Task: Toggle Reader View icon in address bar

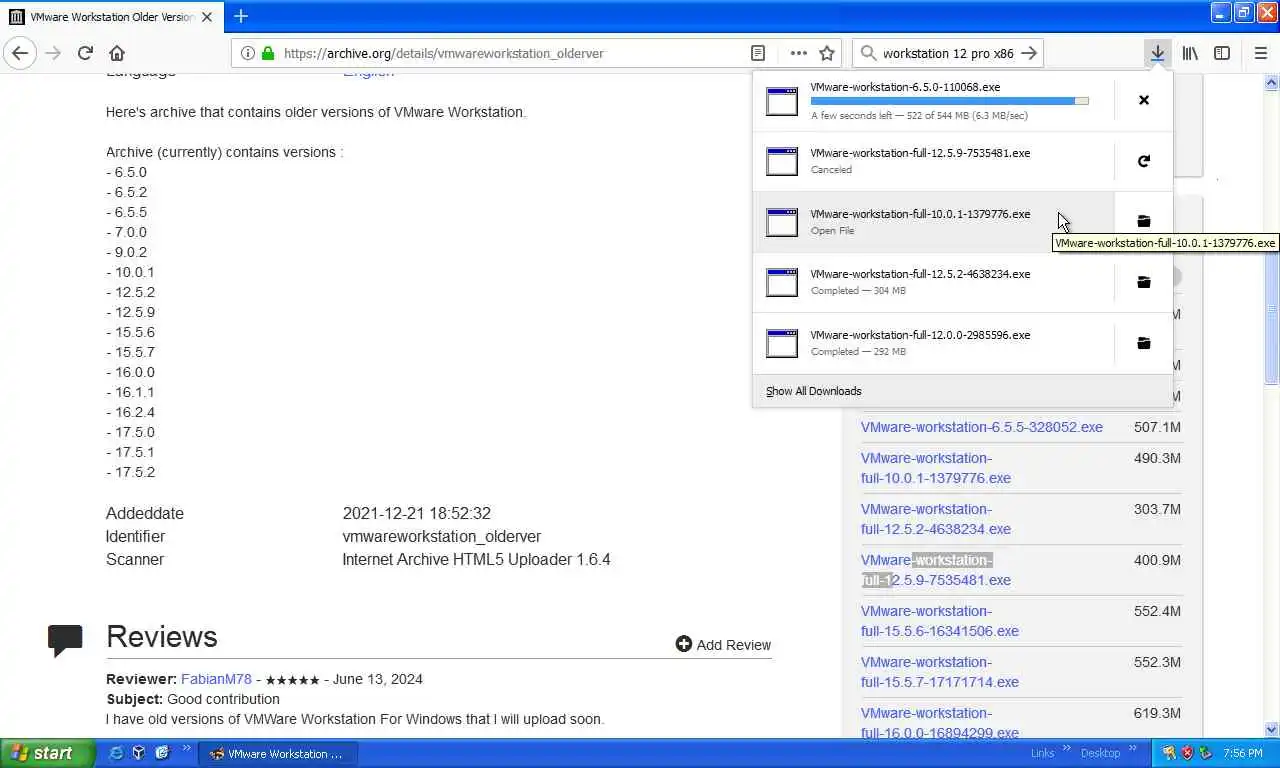Action: [x=758, y=53]
